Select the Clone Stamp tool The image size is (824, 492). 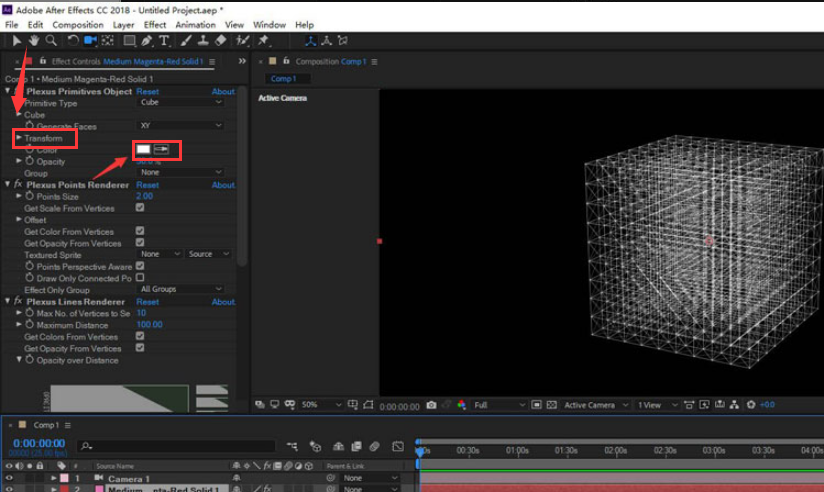tap(203, 40)
